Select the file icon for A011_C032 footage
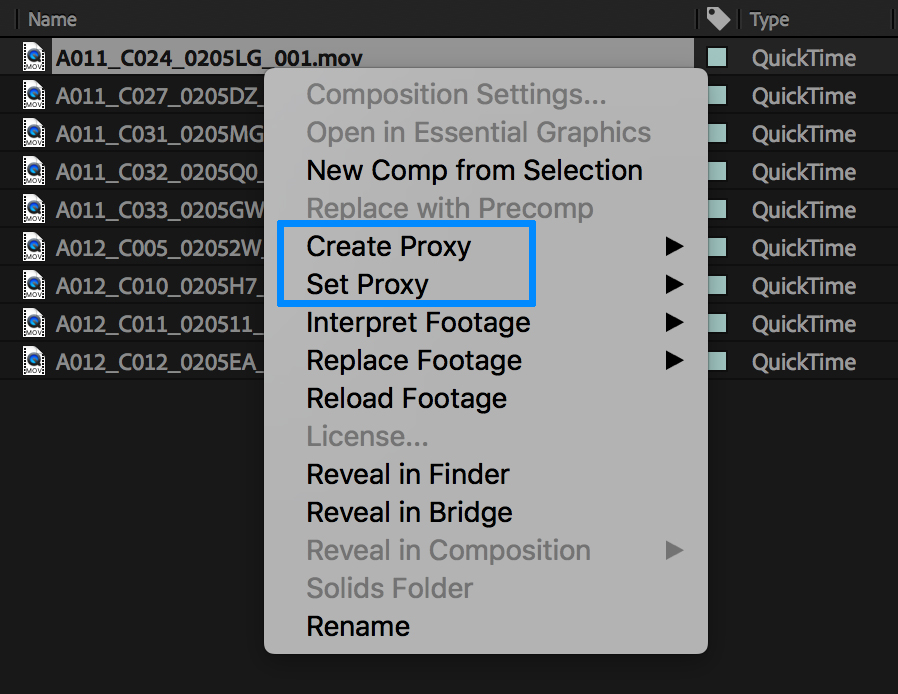This screenshot has height=694, width=898. coord(35,172)
